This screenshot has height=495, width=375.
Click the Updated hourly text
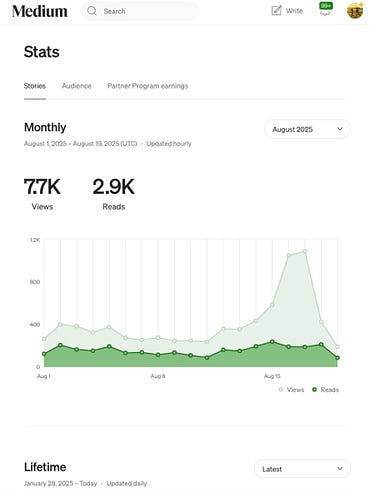[169, 144]
